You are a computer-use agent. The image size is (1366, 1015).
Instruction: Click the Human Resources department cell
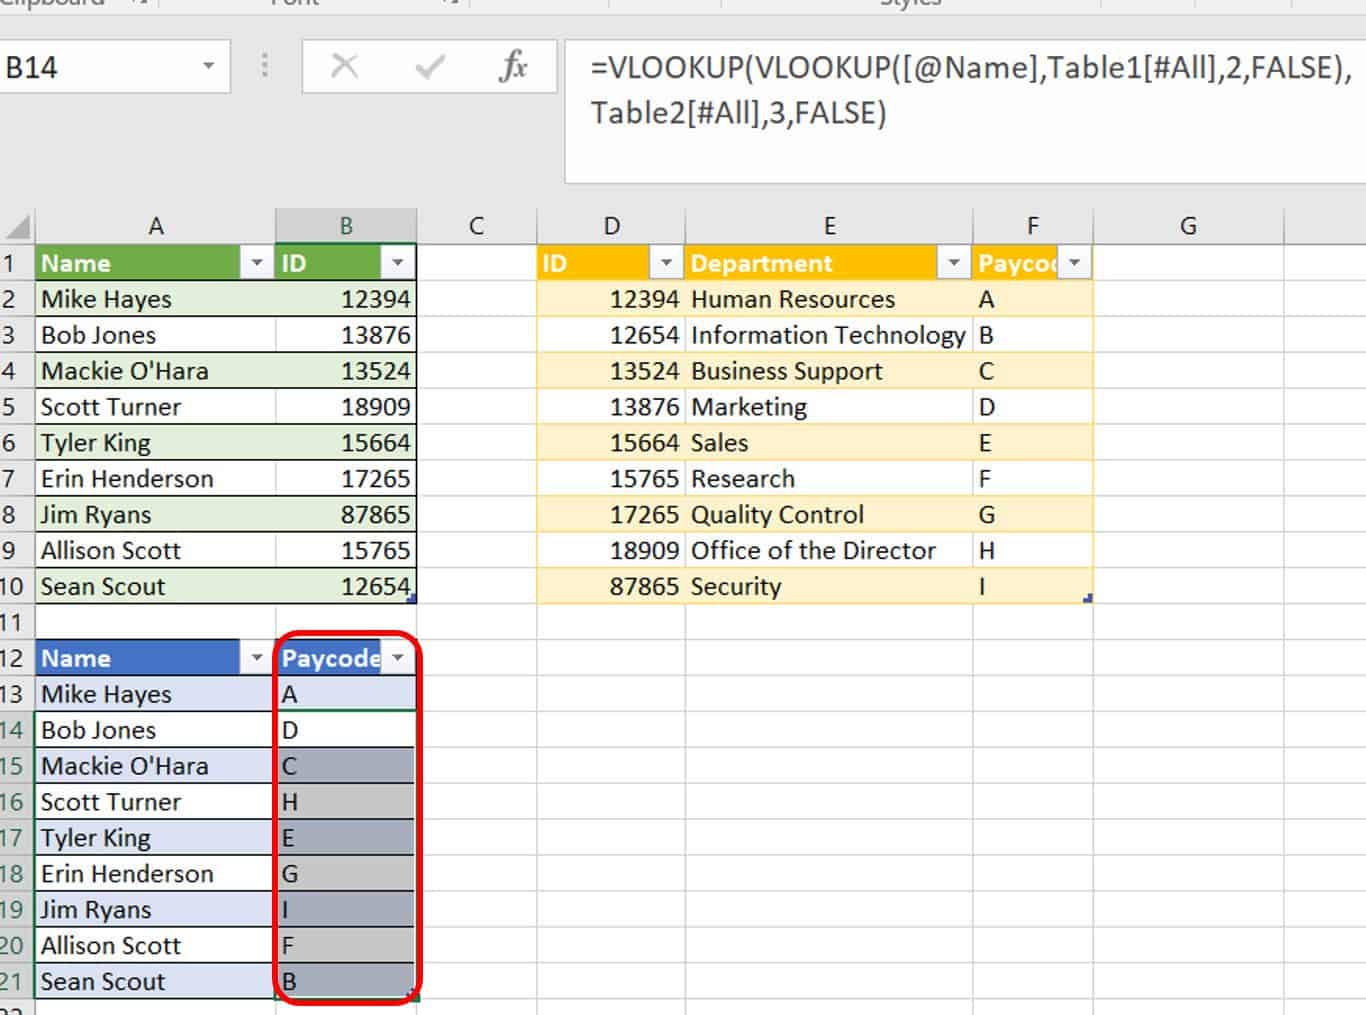[829, 299]
